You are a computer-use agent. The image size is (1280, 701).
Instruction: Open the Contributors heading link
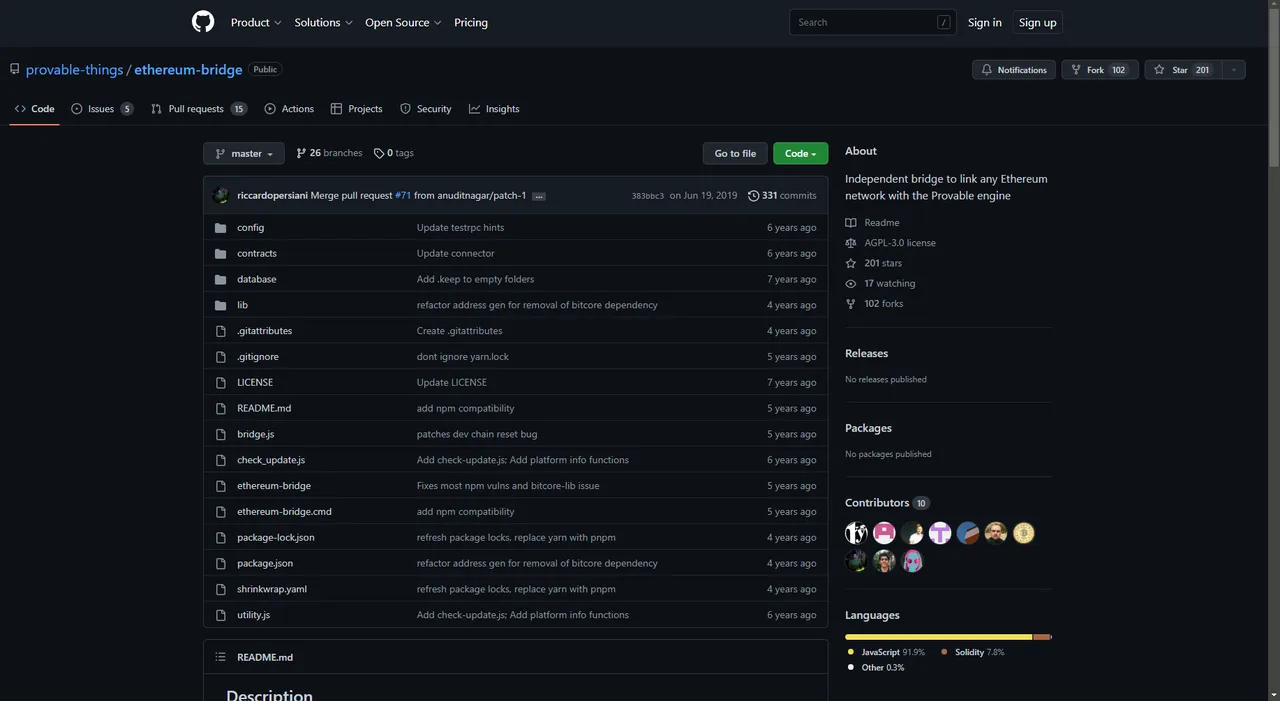click(x=887, y=503)
